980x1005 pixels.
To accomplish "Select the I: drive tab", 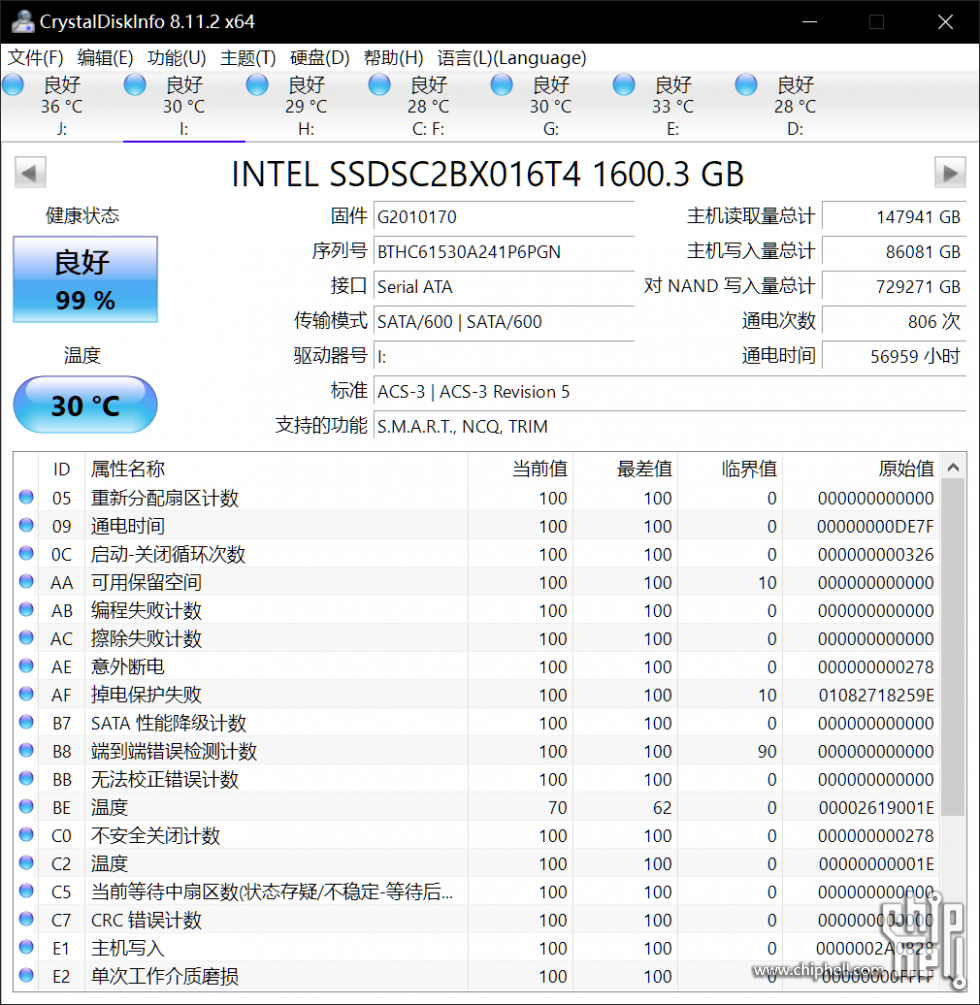I will tap(184, 106).
